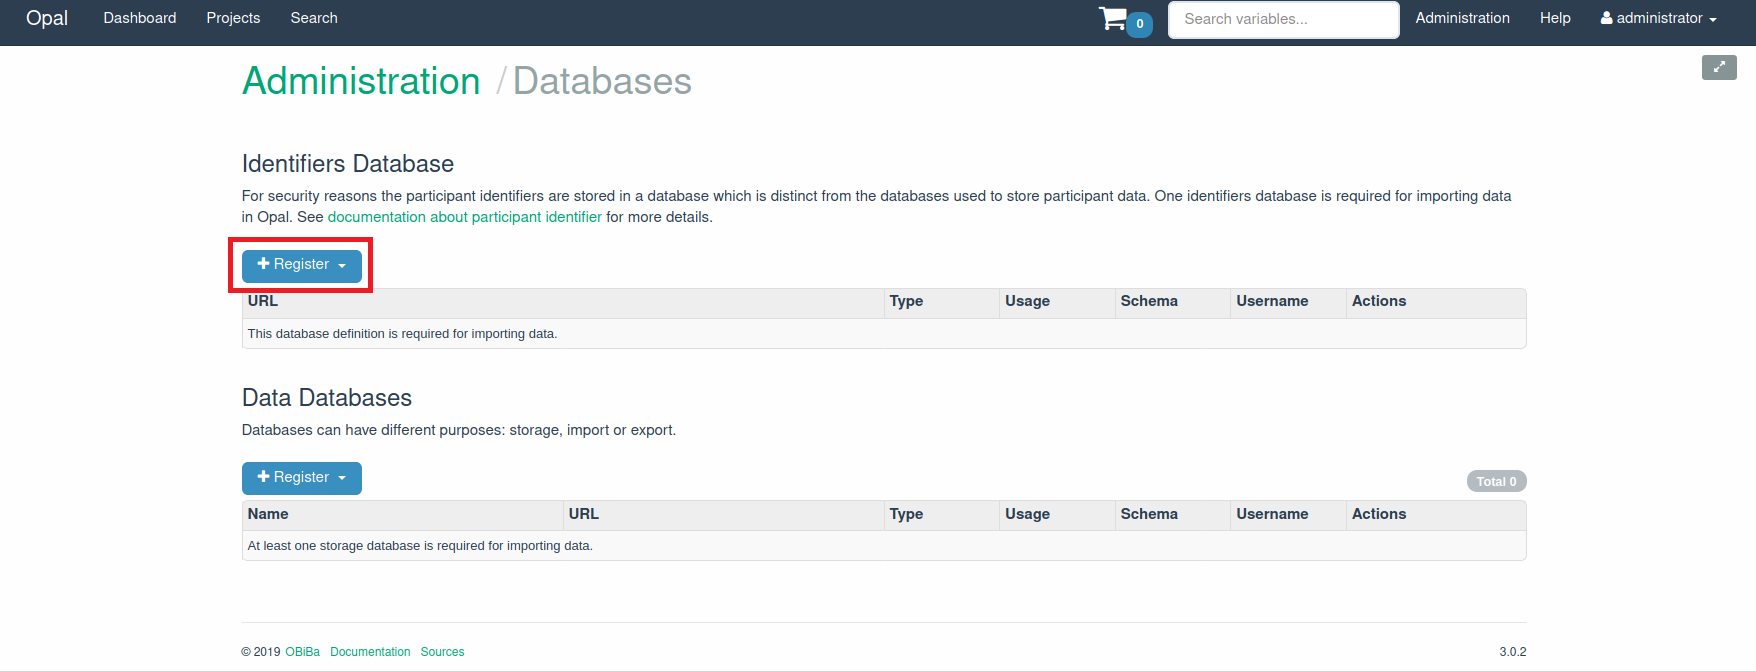The image size is (1756, 671).
Task: Click 'At least one storage database' row
Action: tap(884, 546)
